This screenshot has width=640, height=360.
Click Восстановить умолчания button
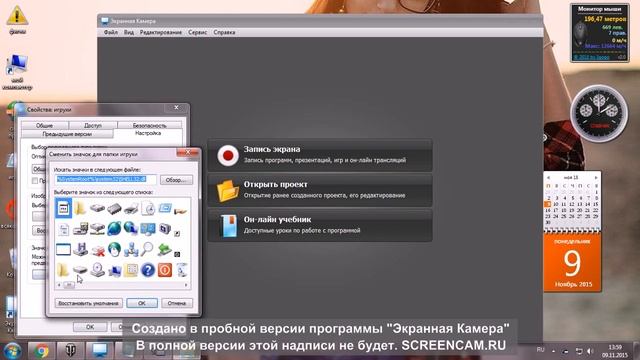pyautogui.click(x=89, y=303)
